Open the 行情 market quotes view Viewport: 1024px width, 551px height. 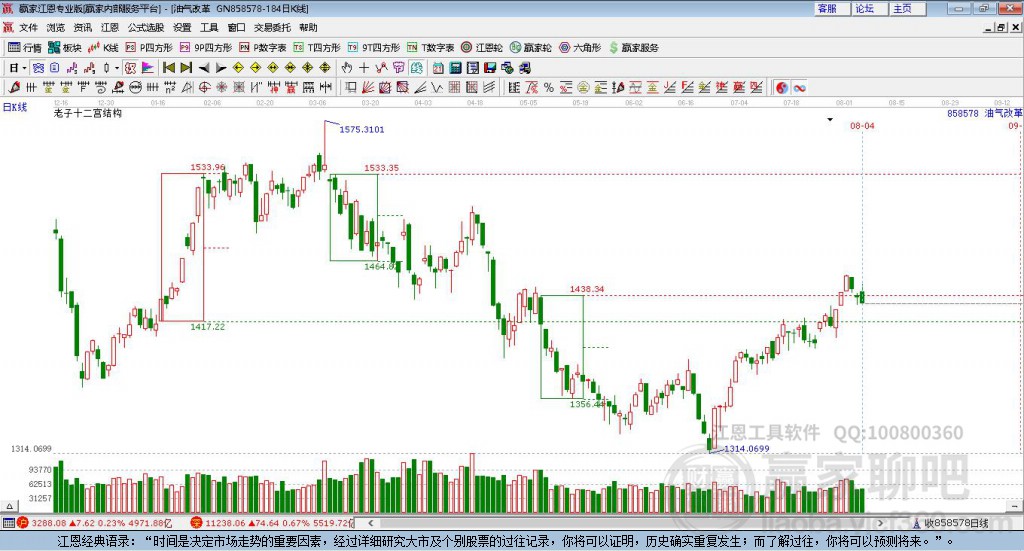pos(24,48)
